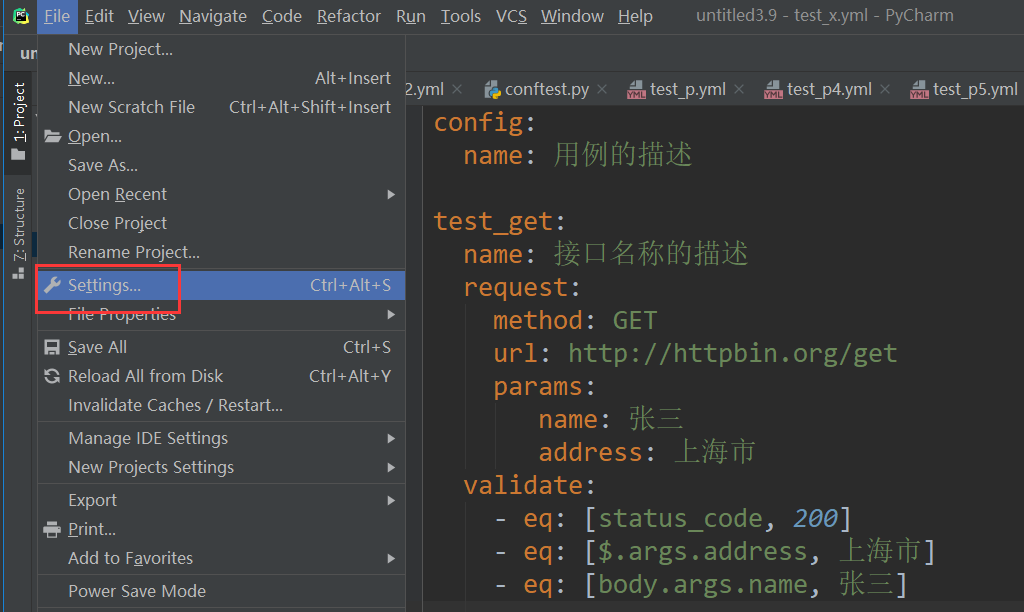The image size is (1024, 612).
Task: Click the YML icon on test_p5.yml tab
Action: (920, 89)
